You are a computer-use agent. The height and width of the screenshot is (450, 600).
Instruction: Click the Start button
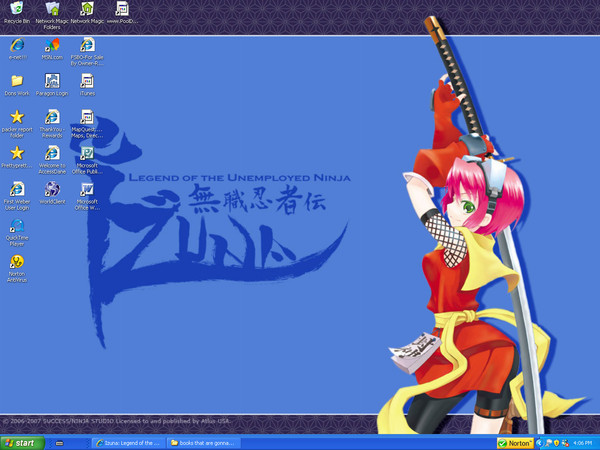pos(22,443)
